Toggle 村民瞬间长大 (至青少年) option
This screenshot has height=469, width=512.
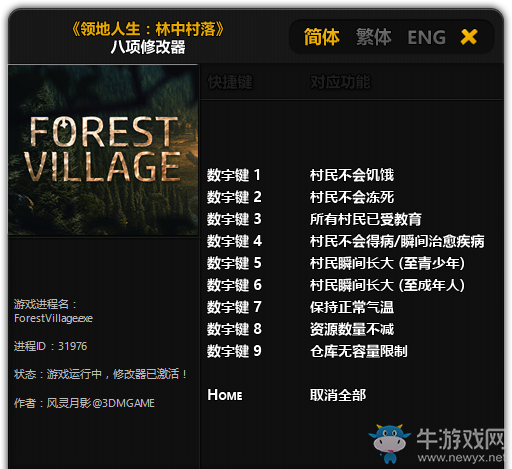(x=387, y=263)
